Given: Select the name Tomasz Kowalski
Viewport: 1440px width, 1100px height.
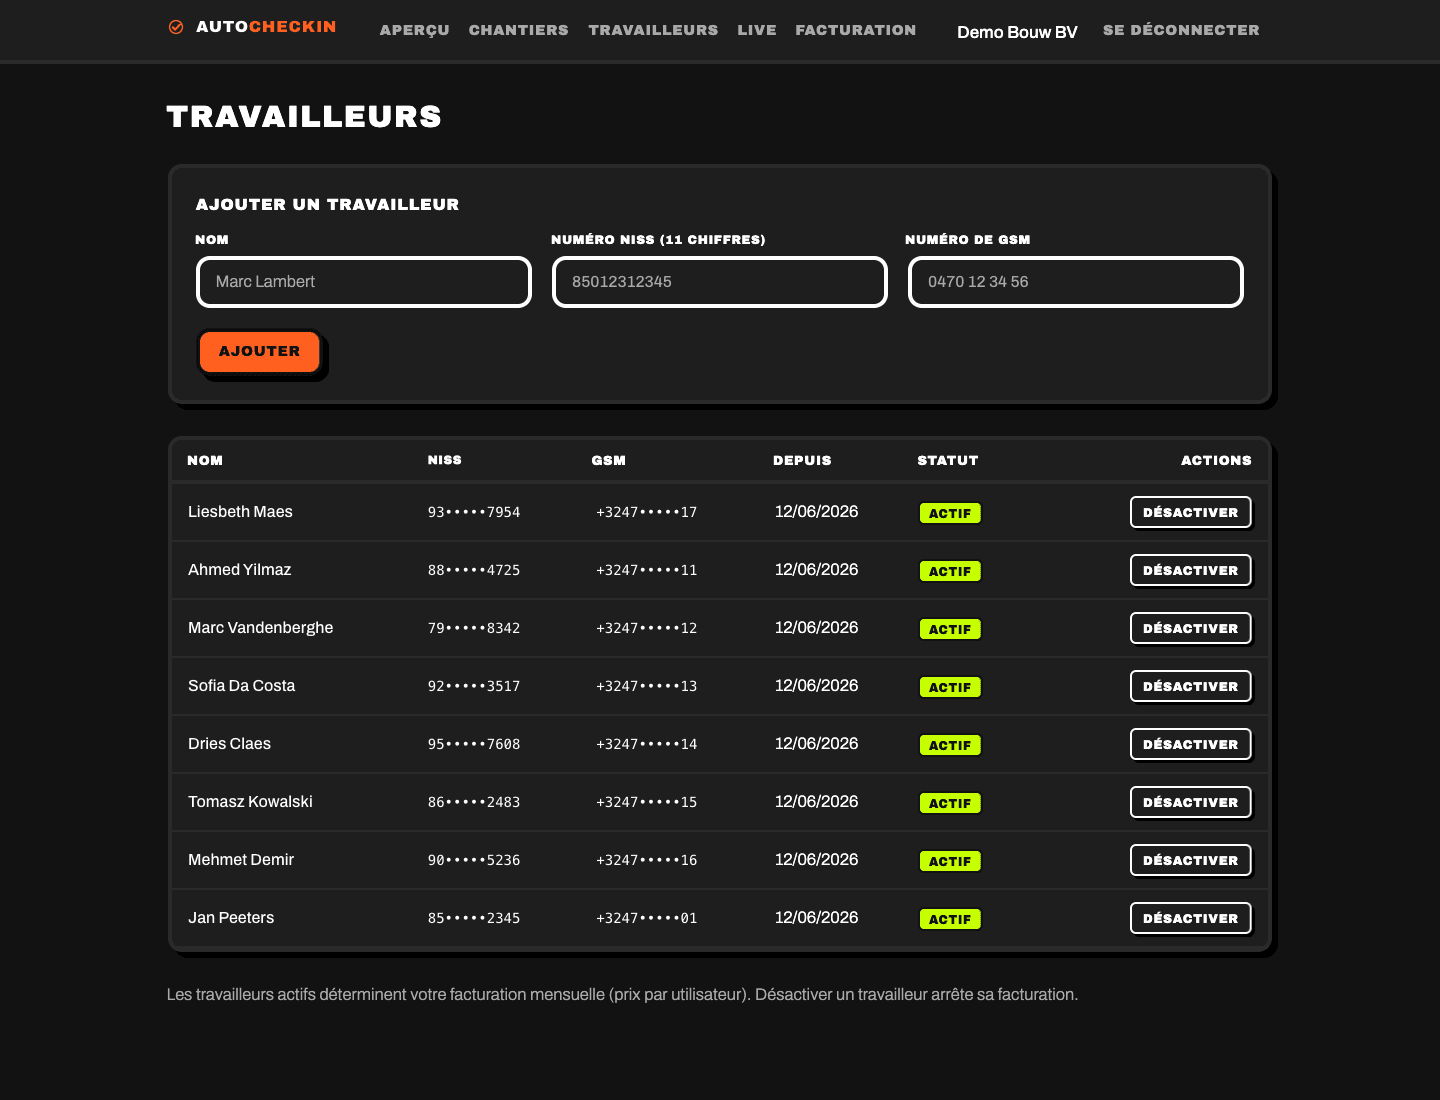Looking at the screenshot, I should tap(250, 802).
